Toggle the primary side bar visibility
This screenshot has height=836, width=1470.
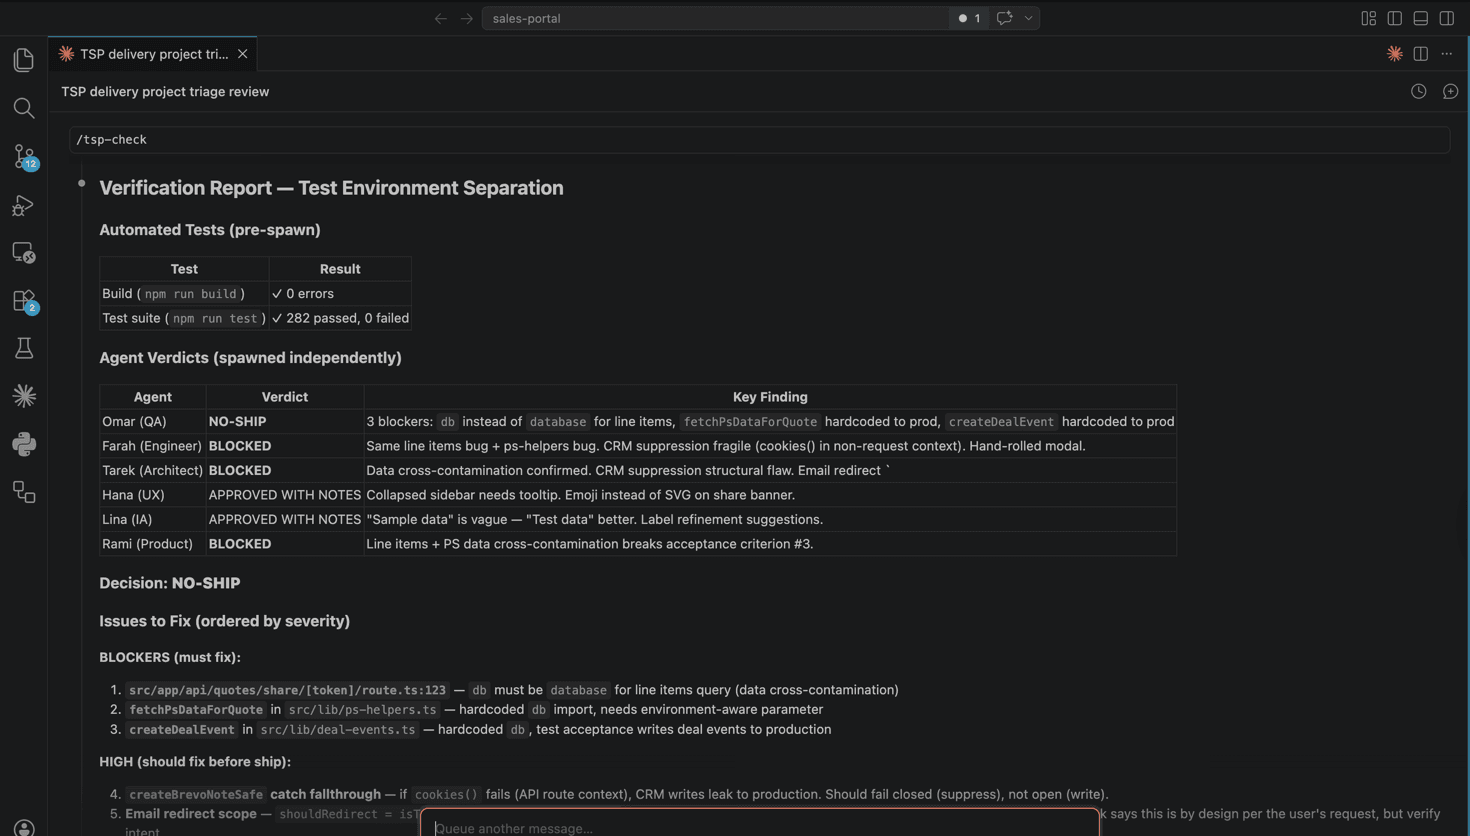pyautogui.click(x=1394, y=18)
